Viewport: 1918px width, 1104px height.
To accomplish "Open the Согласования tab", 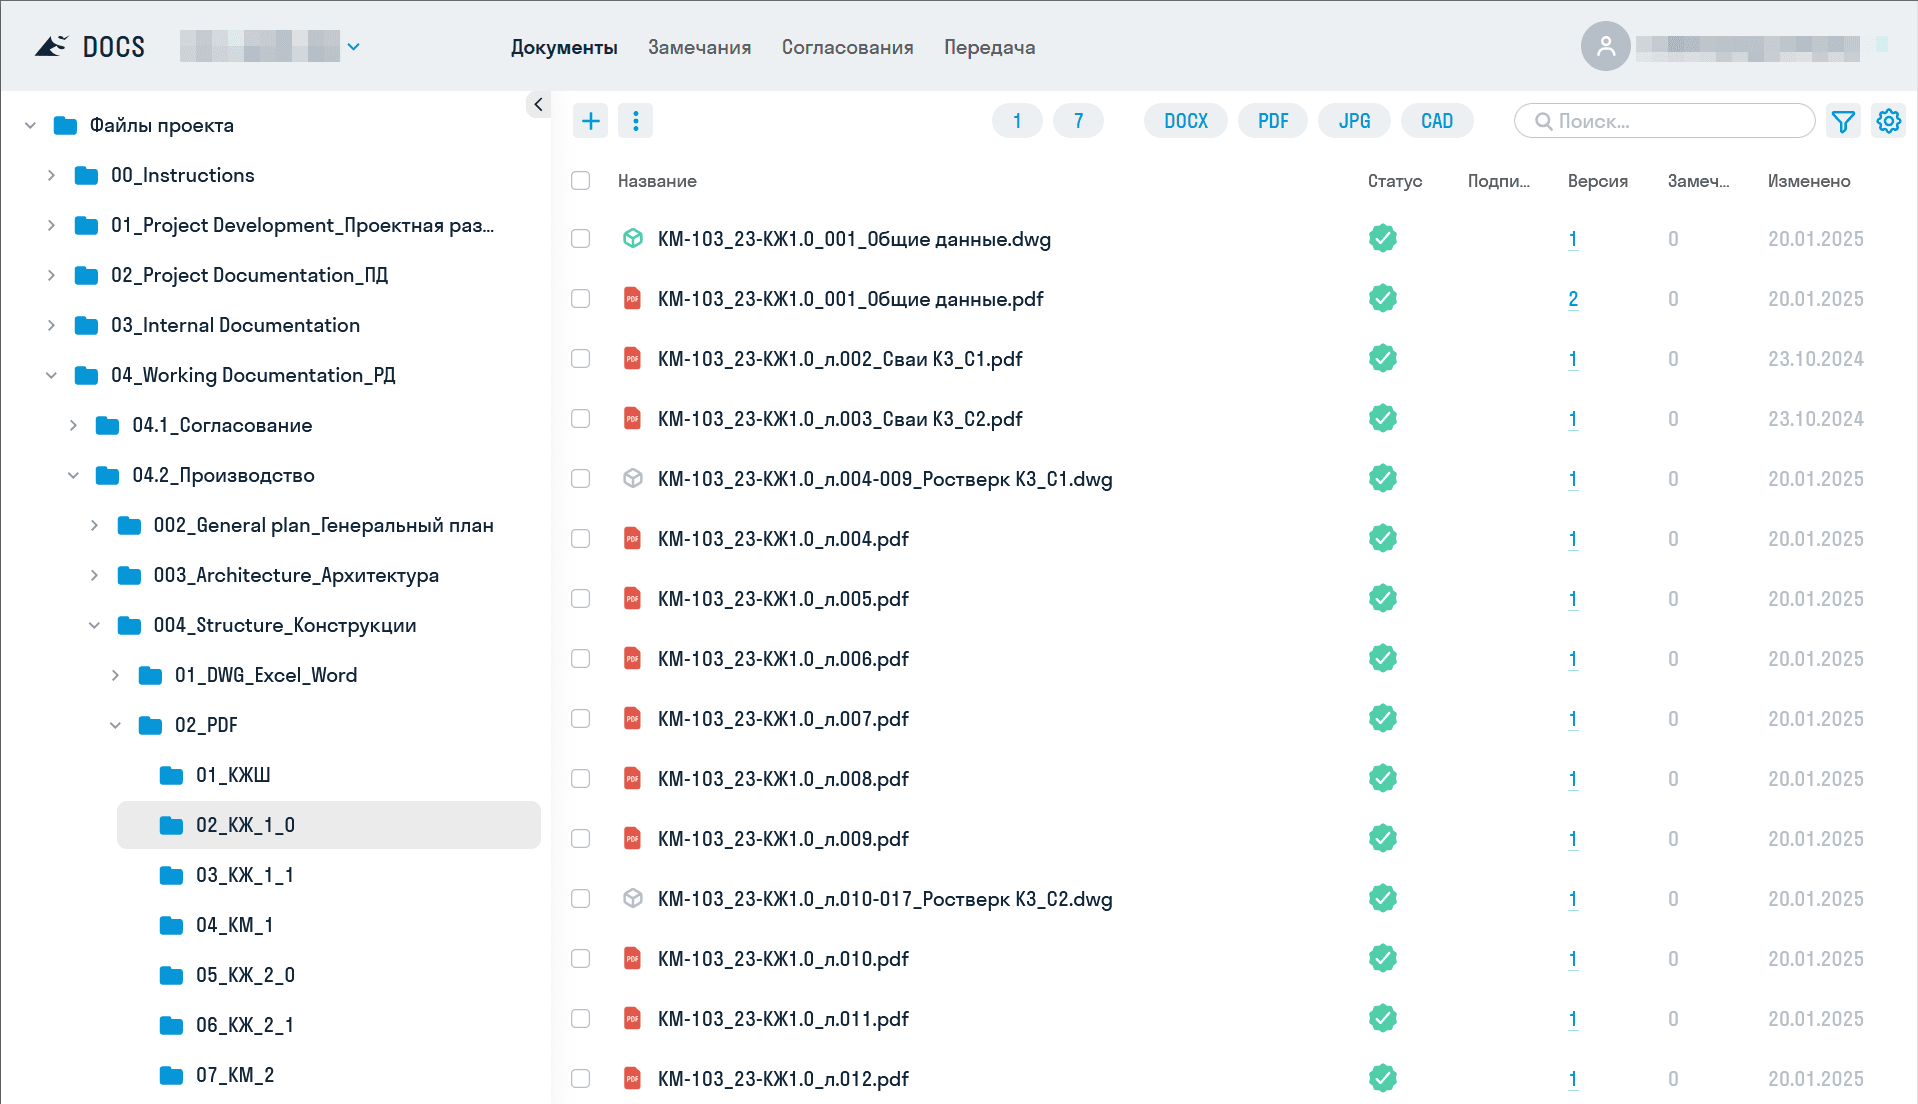I will (x=847, y=47).
